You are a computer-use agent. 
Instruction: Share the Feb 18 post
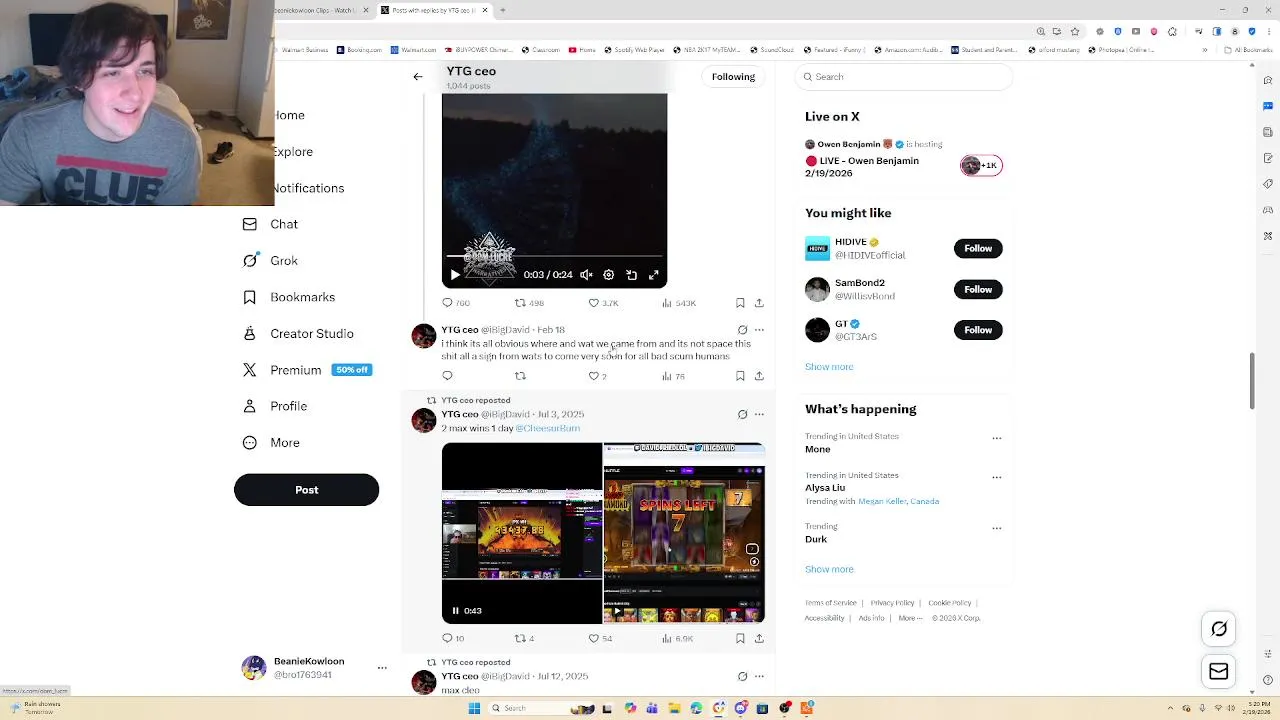(x=759, y=376)
